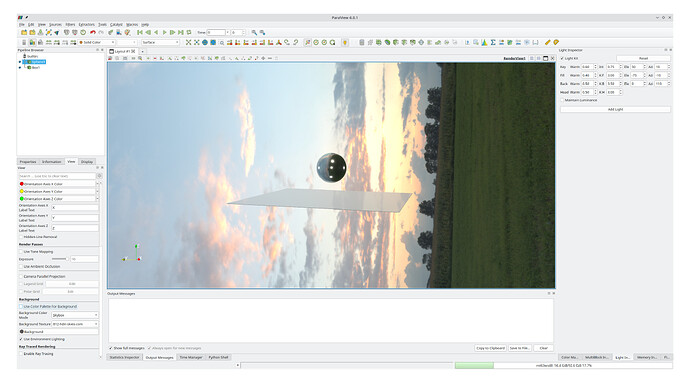Click the histogram chart toolbar icon
Image resolution: width=690 pixels, height=388 pixels.
[x=484, y=42]
